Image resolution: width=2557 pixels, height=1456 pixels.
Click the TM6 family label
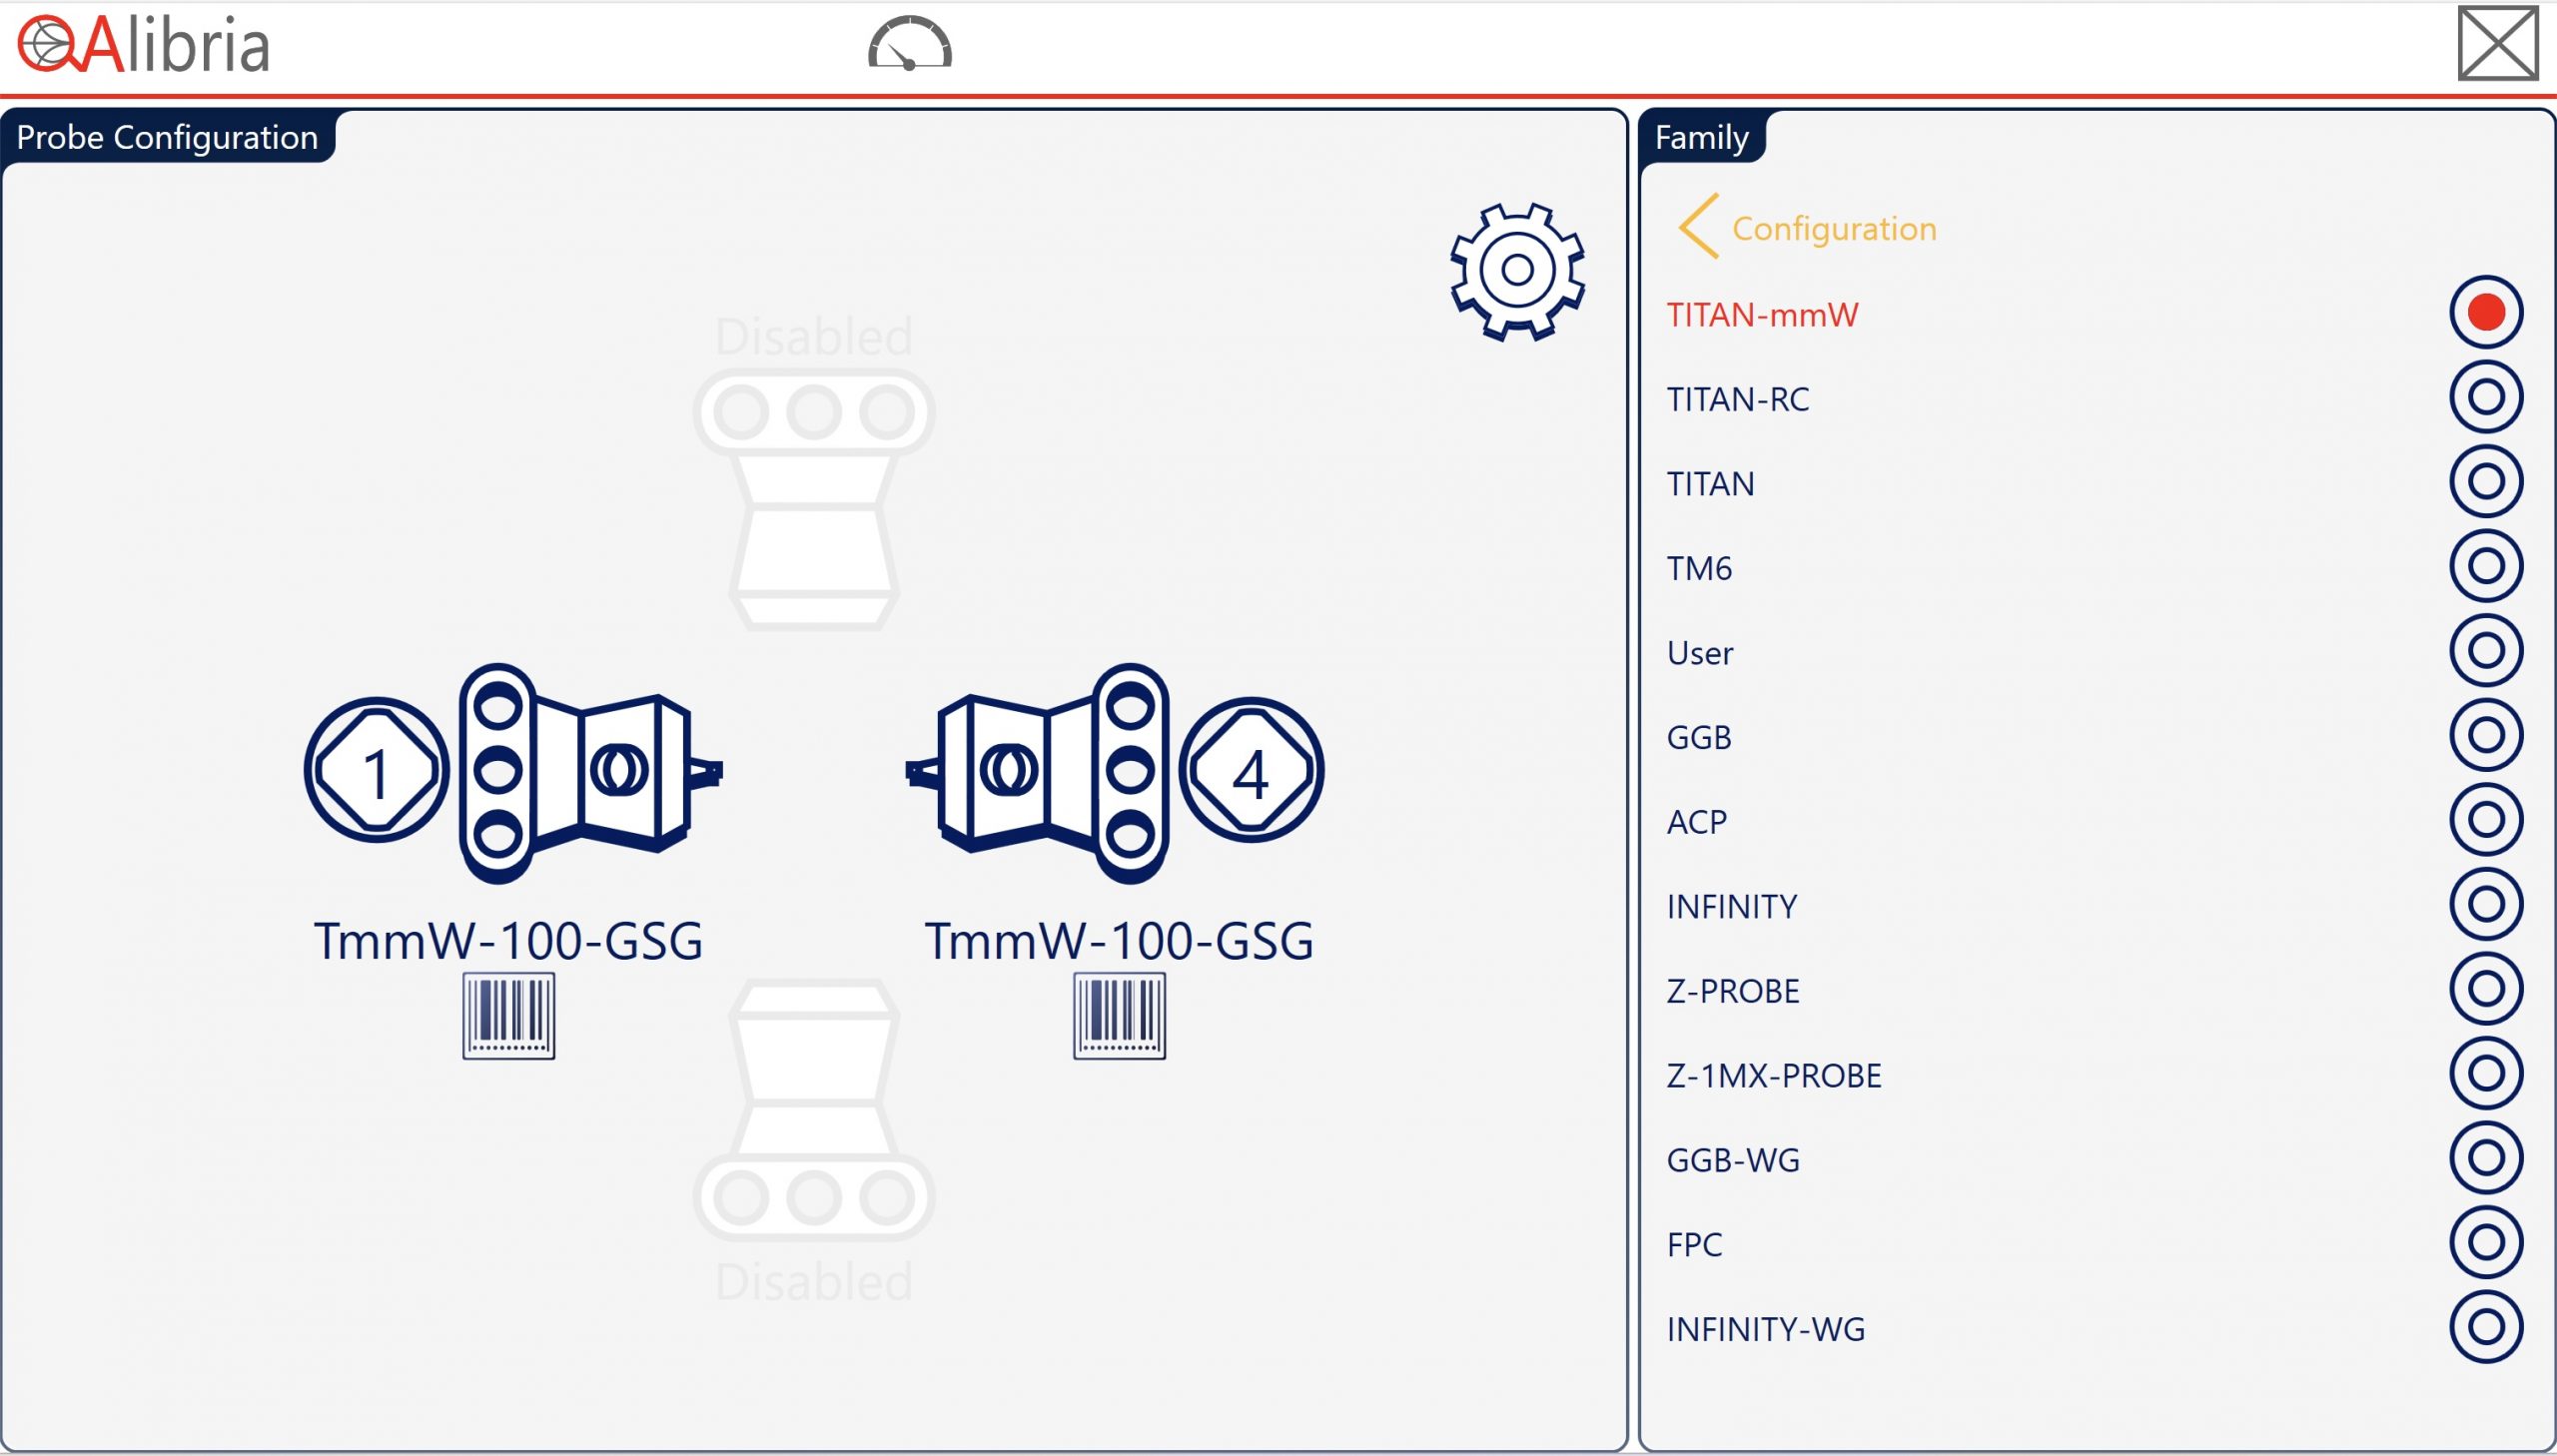1699,568
